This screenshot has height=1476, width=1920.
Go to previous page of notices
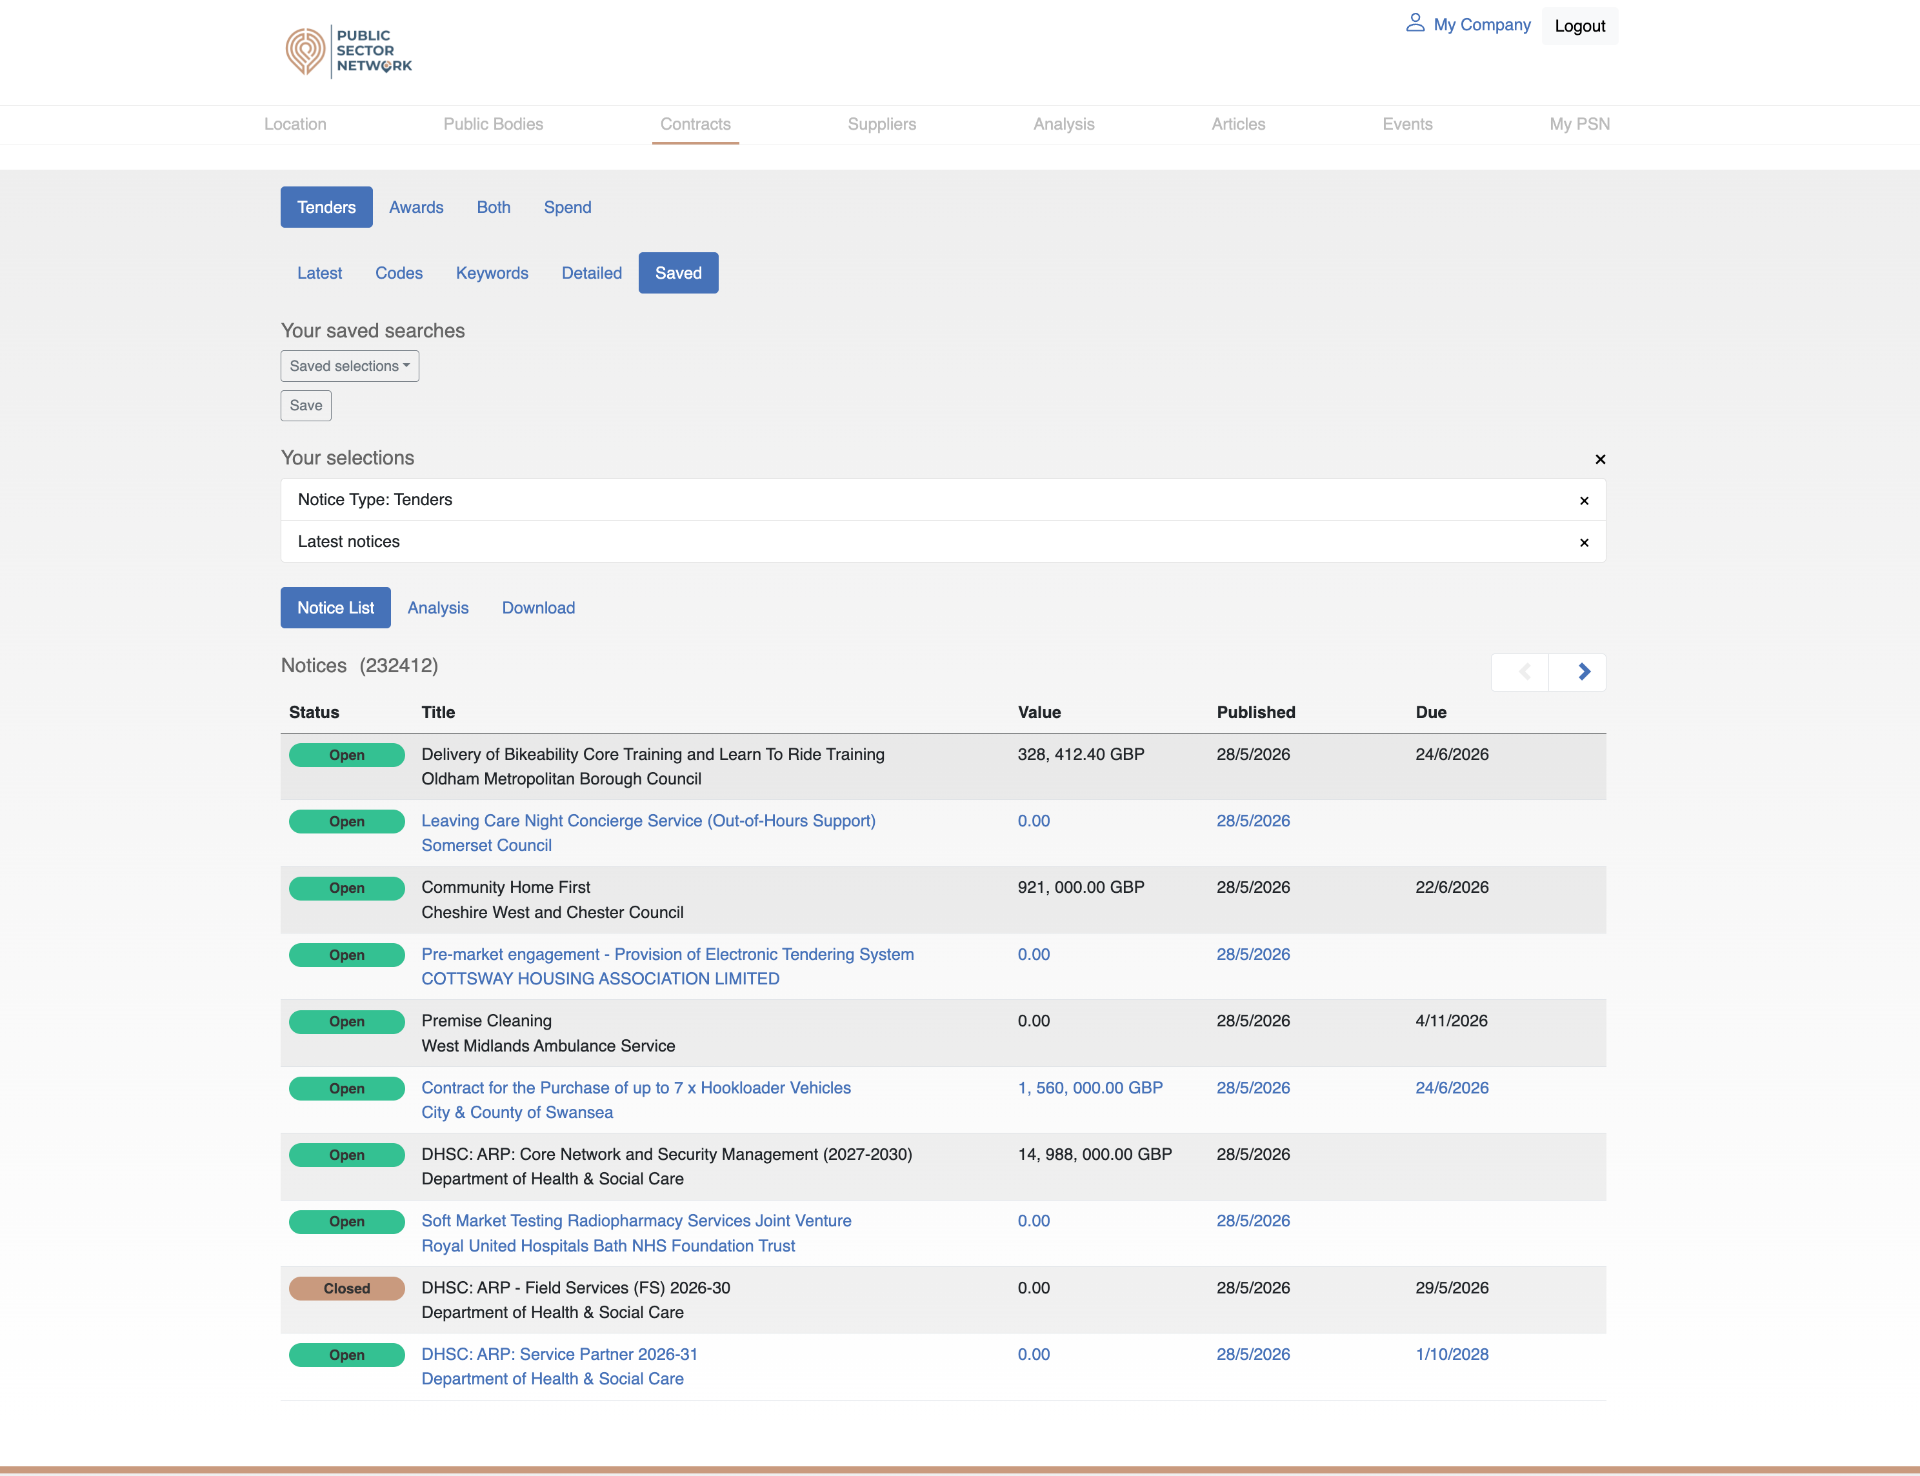click(x=1520, y=672)
